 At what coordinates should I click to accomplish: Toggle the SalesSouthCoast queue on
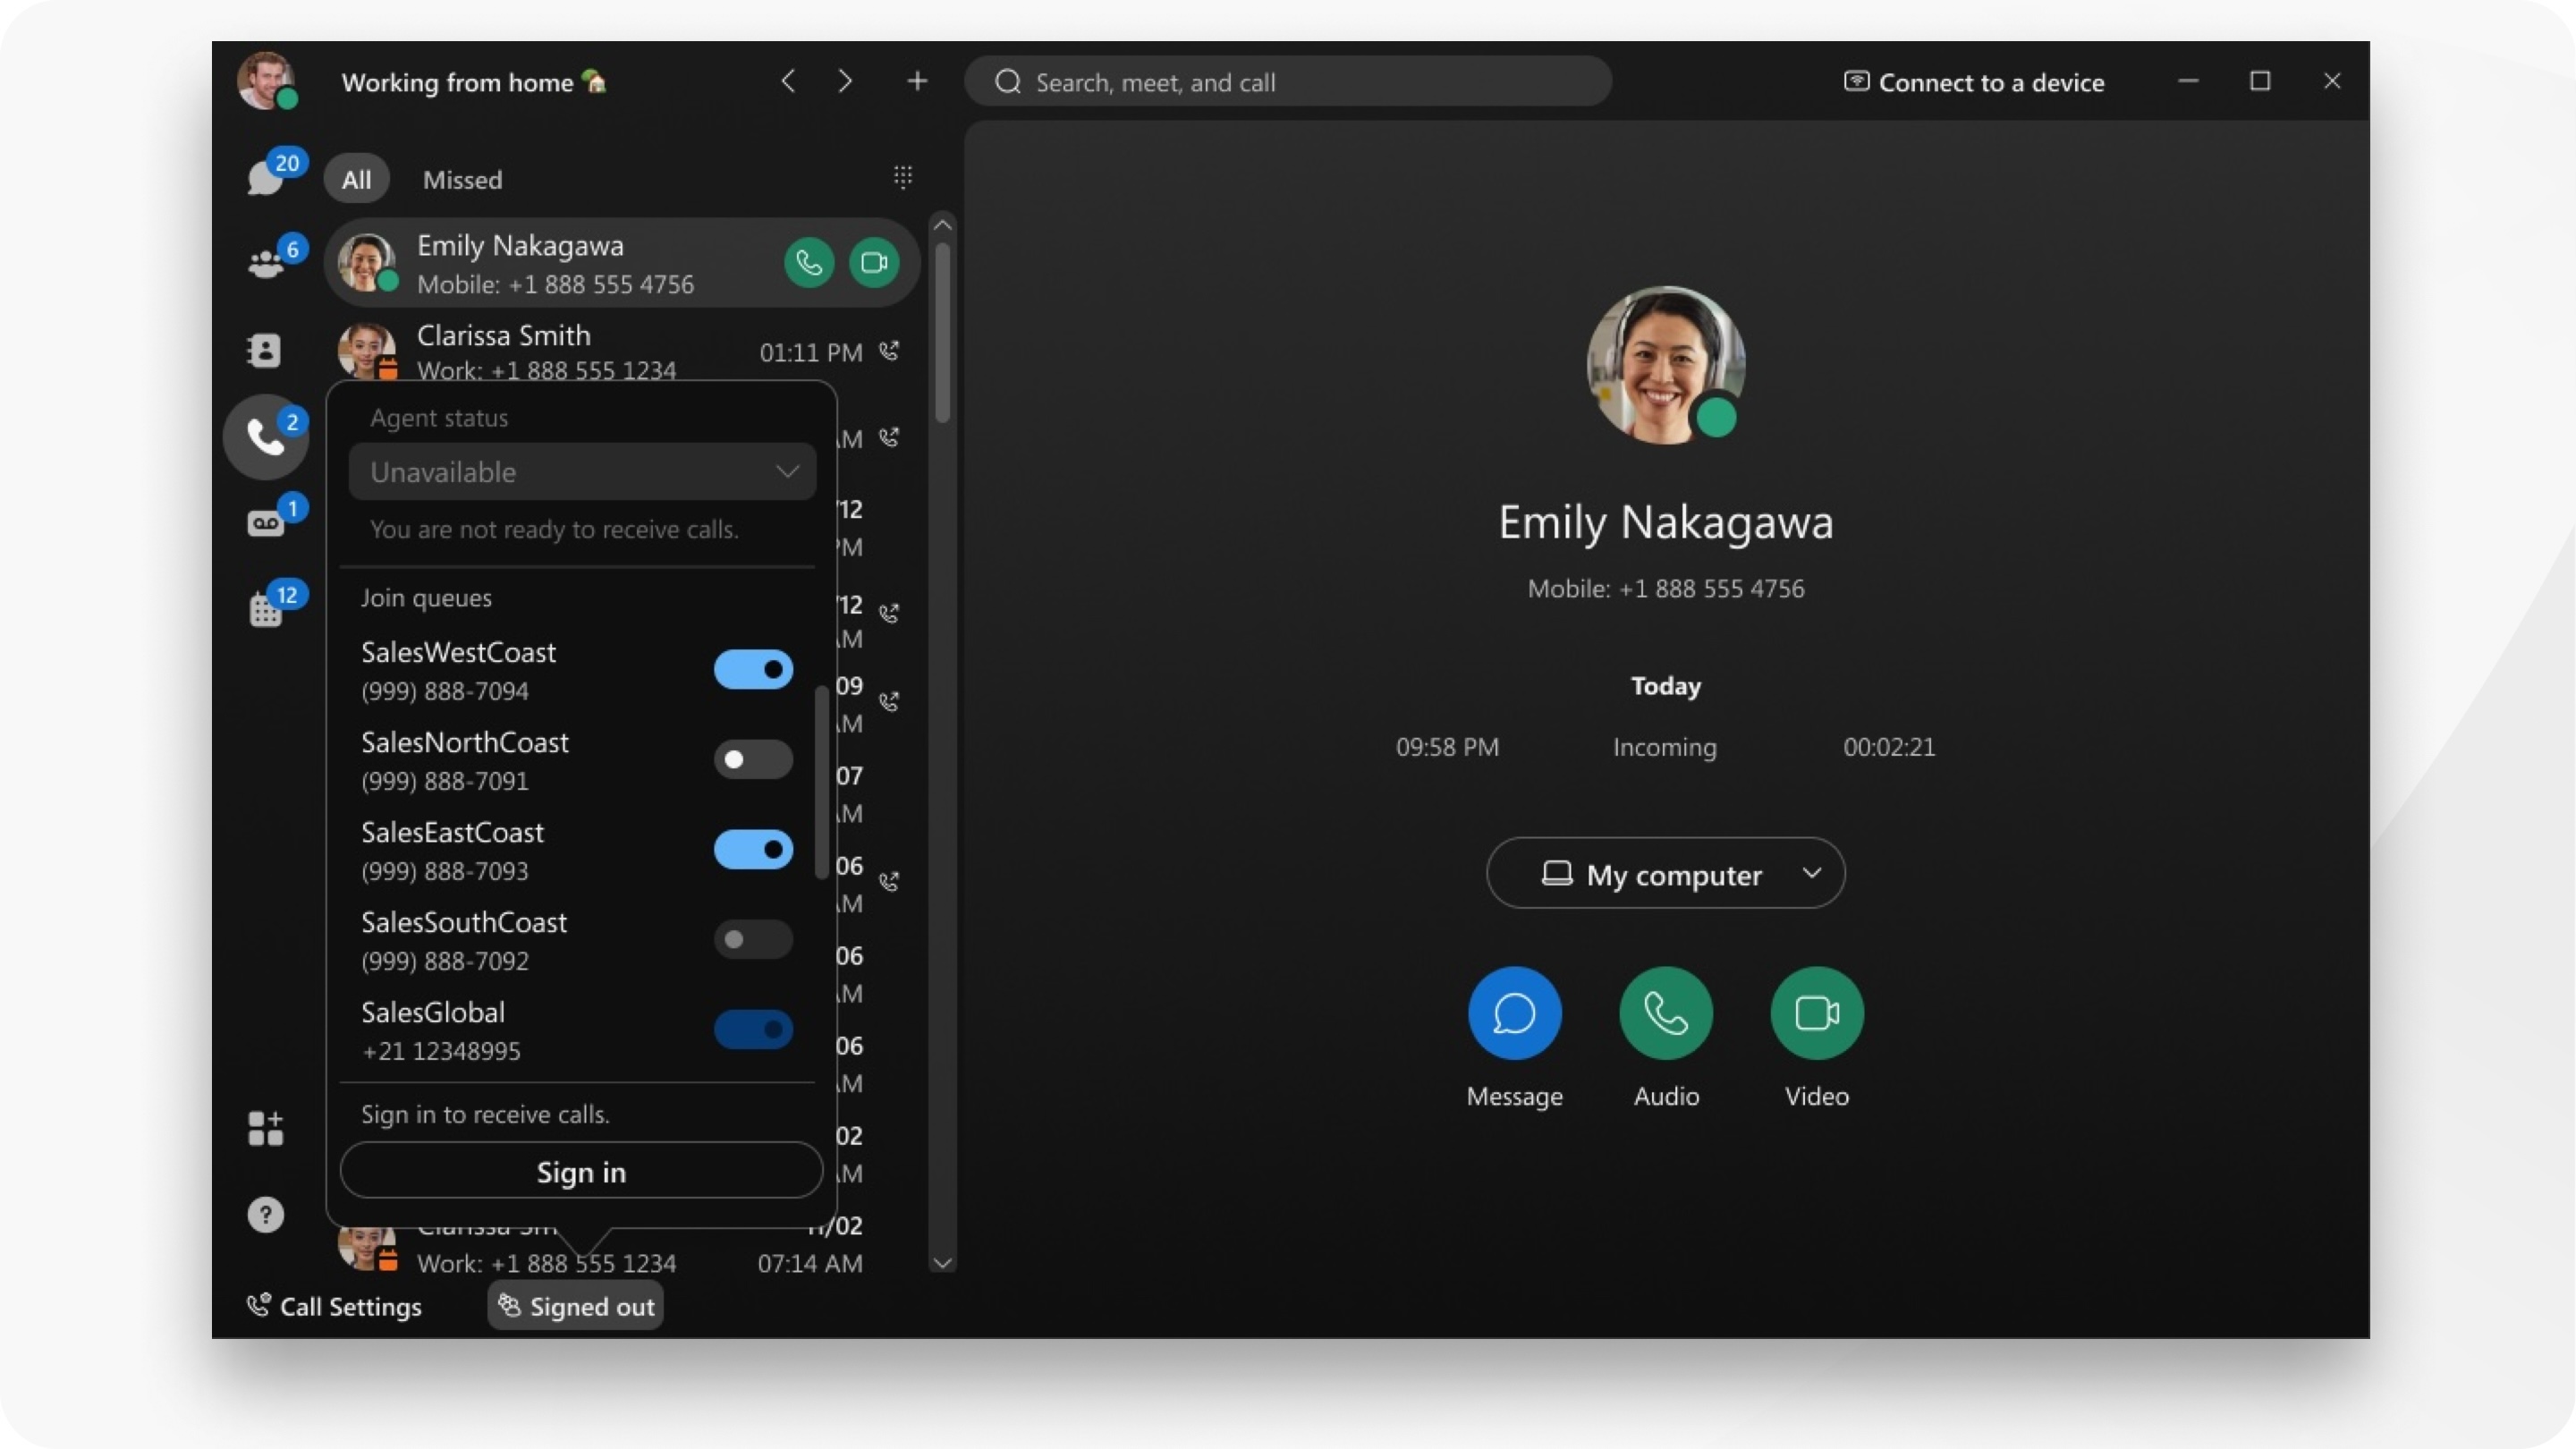coord(752,937)
